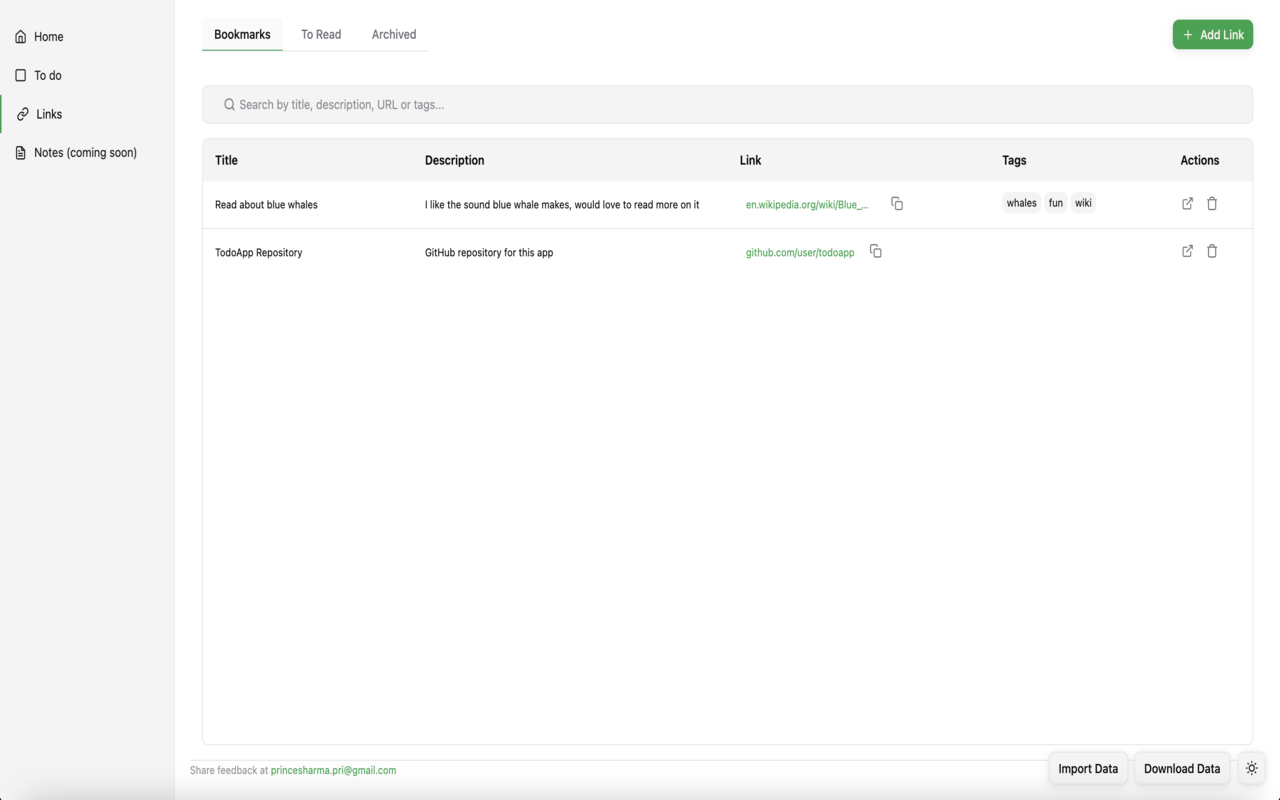Click the whales tag
1280x800 pixels.
pyautogui.click(x=1021, y=203)
